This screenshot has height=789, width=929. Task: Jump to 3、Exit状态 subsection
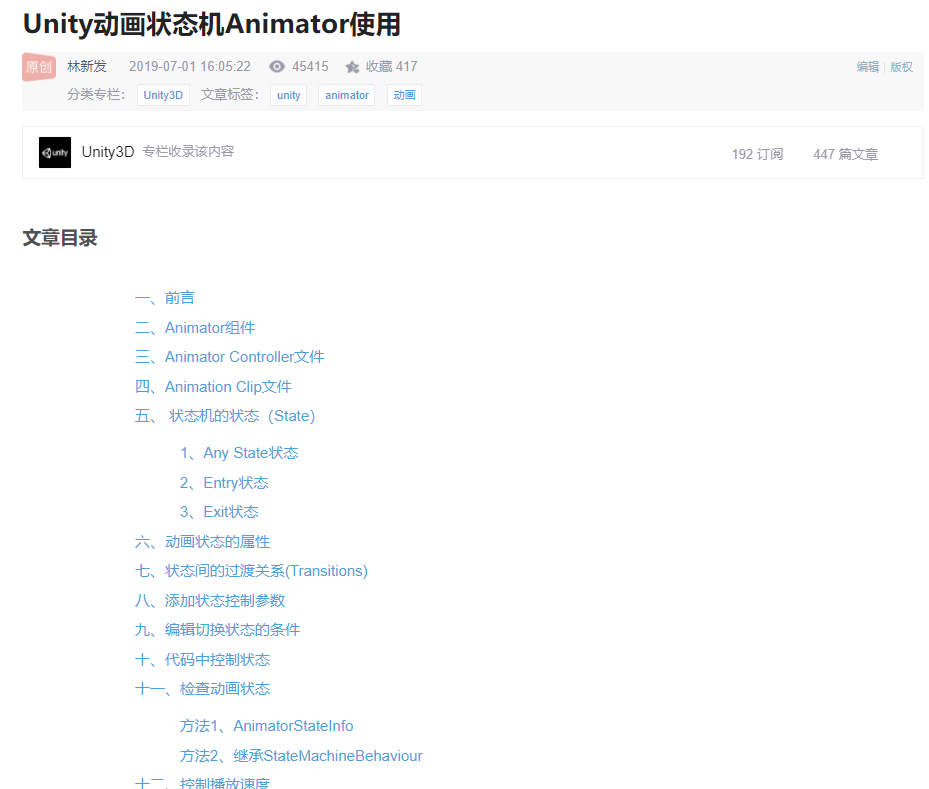point(219,512)
